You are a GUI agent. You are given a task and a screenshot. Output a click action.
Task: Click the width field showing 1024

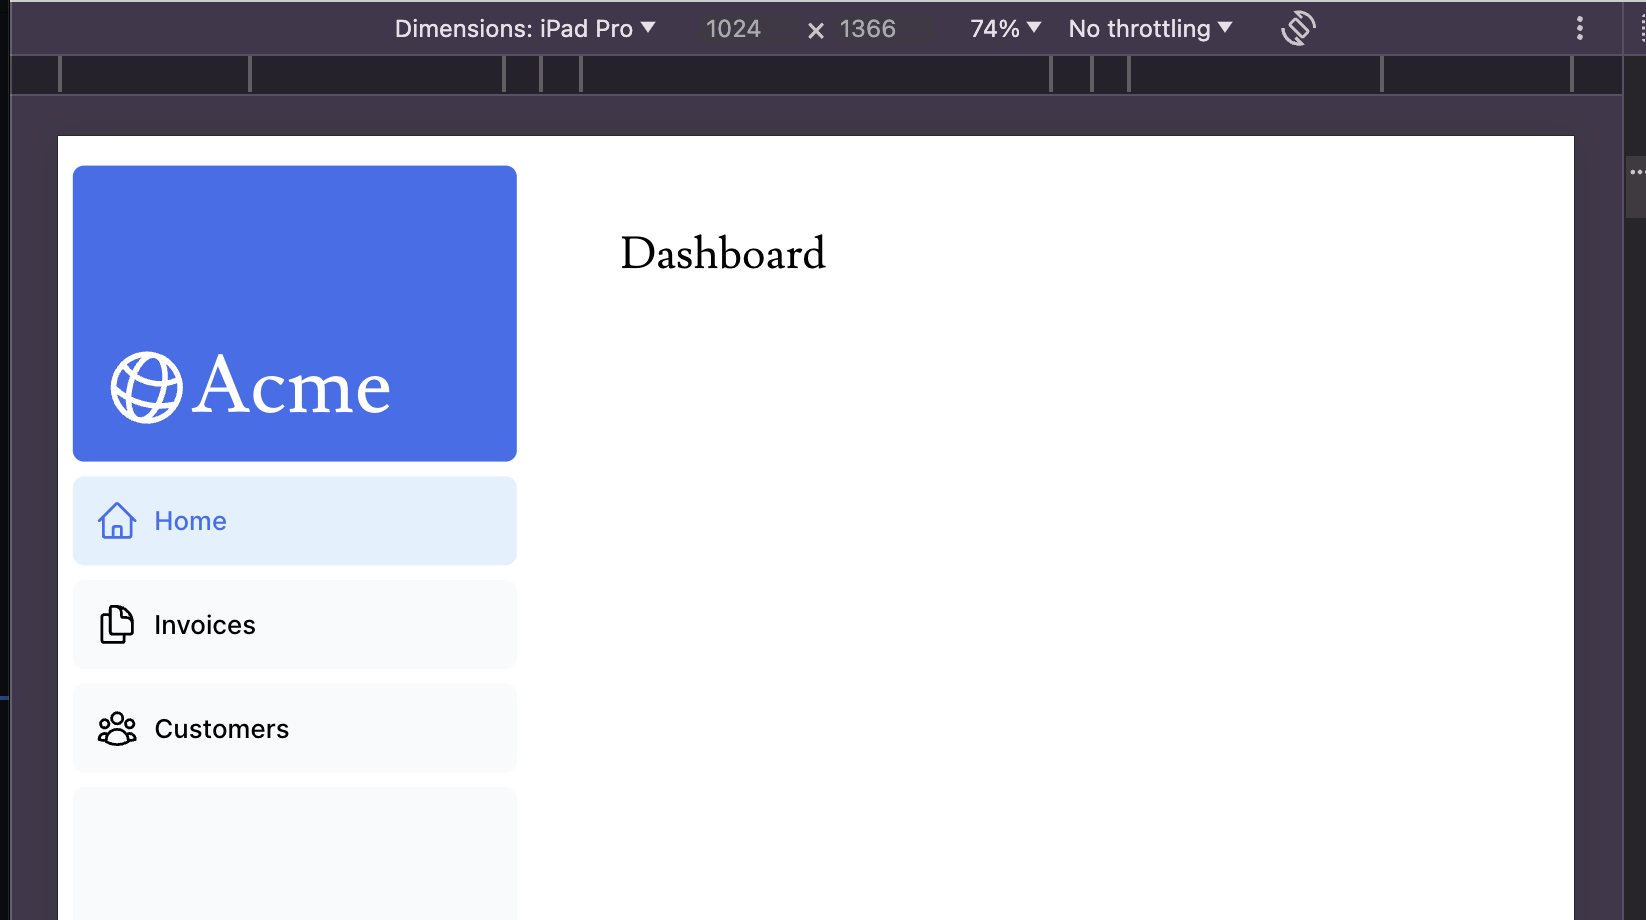(733, 29)
